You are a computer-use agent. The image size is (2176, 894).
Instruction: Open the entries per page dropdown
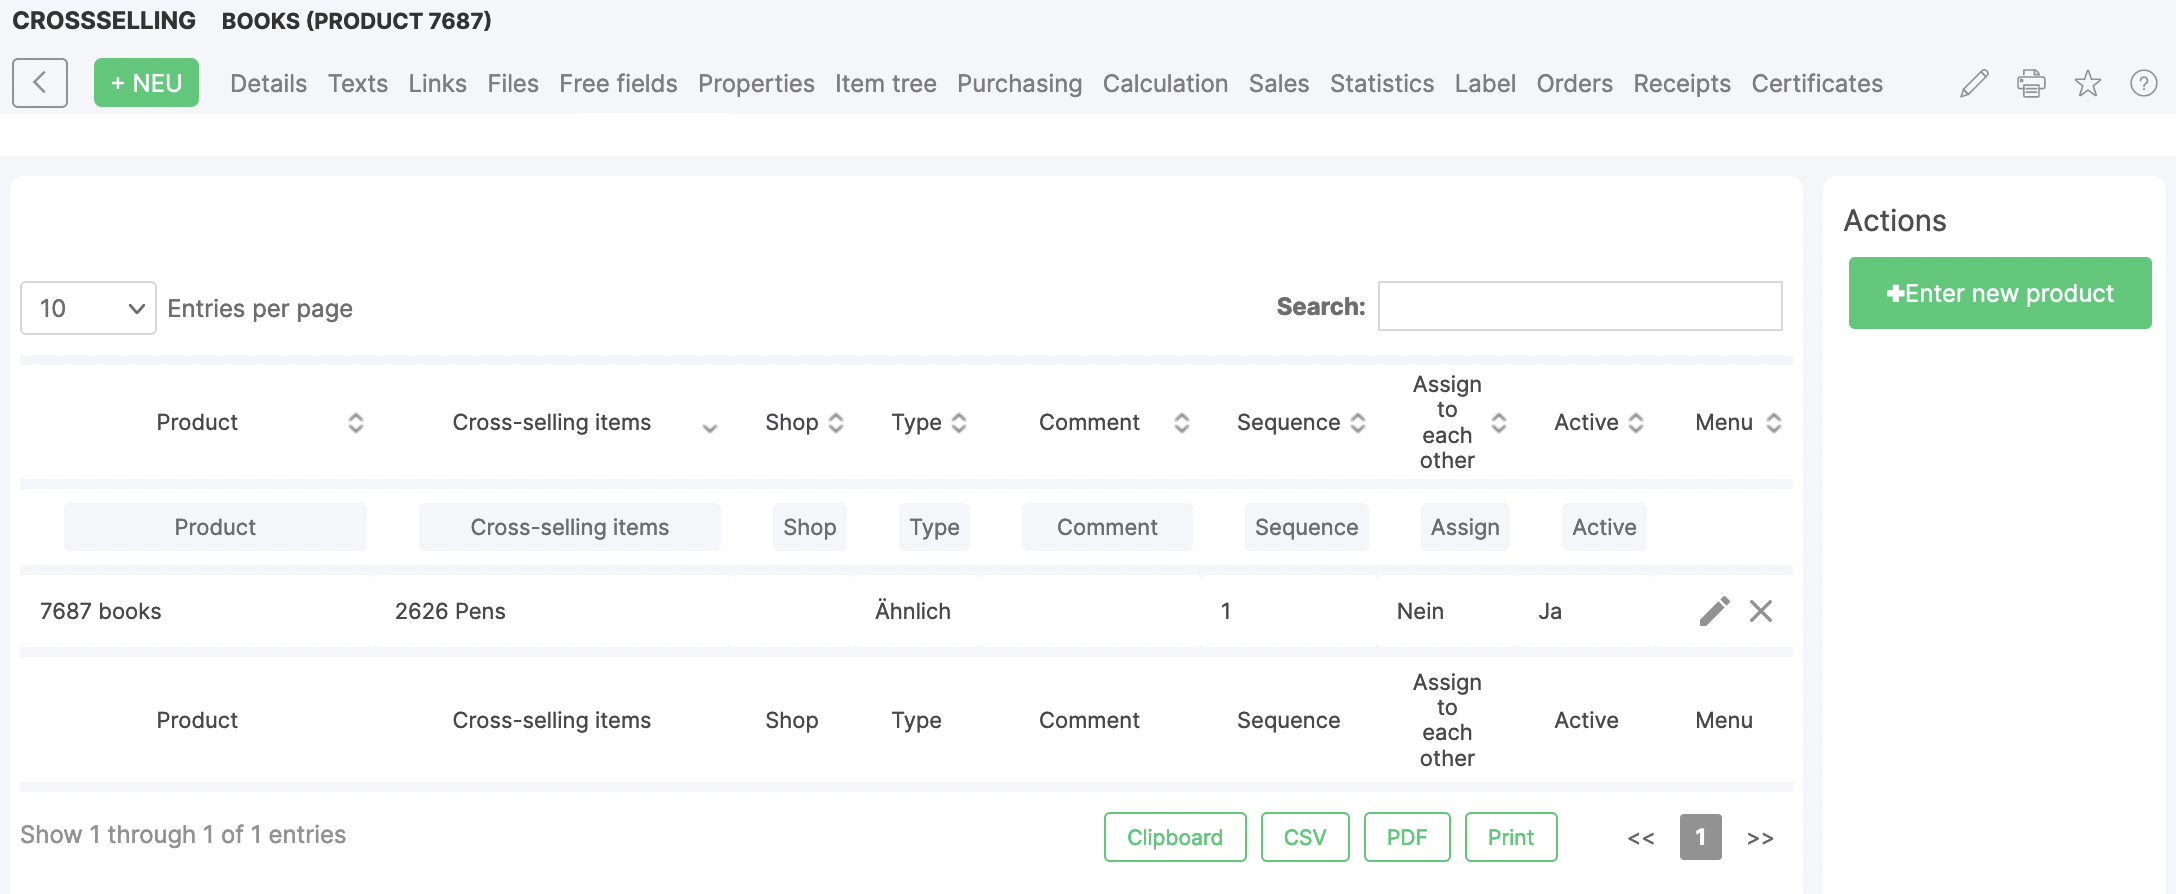coord(88,308)
